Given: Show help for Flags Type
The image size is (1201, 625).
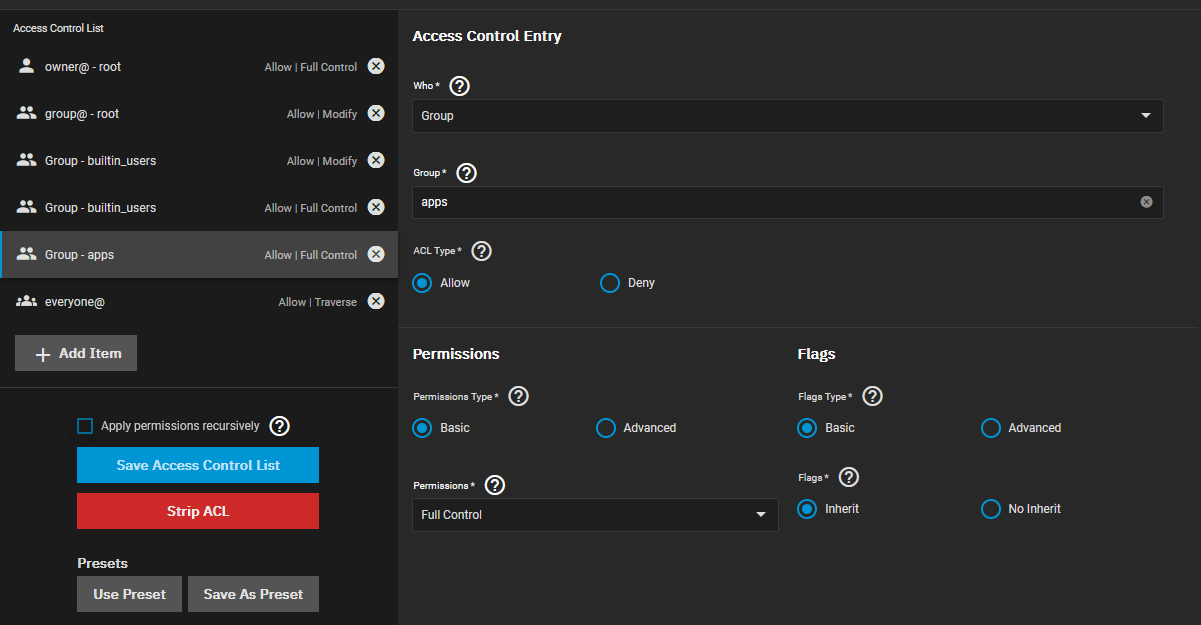Looking at the screenshot, I should 872,396.
